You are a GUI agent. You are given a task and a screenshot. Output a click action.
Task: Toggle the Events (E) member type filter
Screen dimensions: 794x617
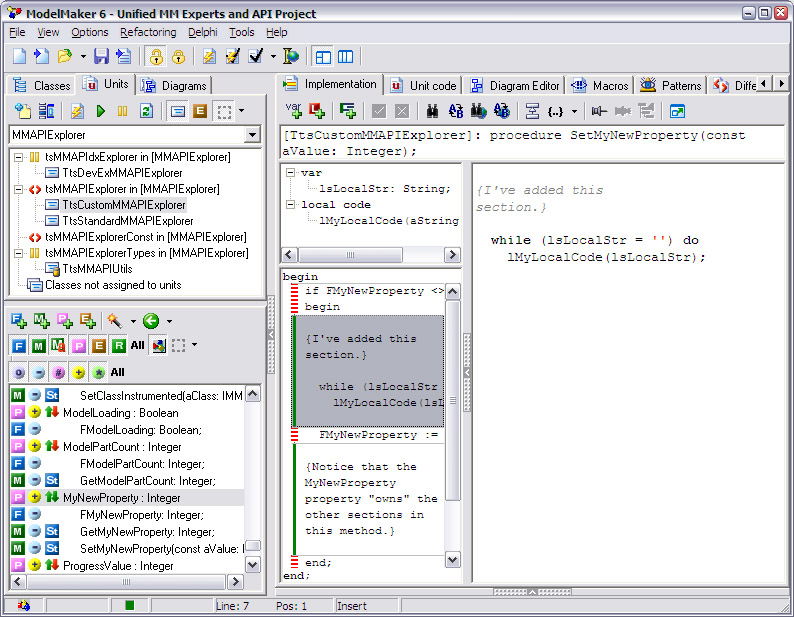coord(99,346)
